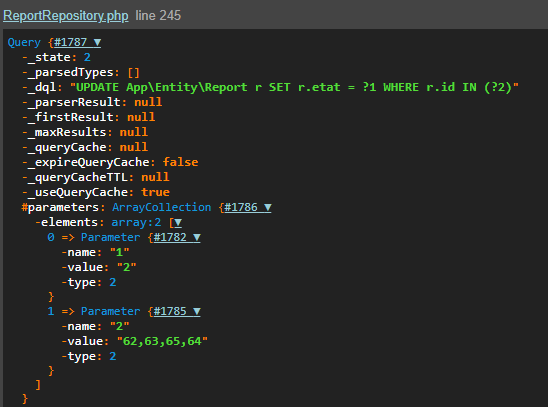Open the ReportRepository.php file link

point(66,16)
